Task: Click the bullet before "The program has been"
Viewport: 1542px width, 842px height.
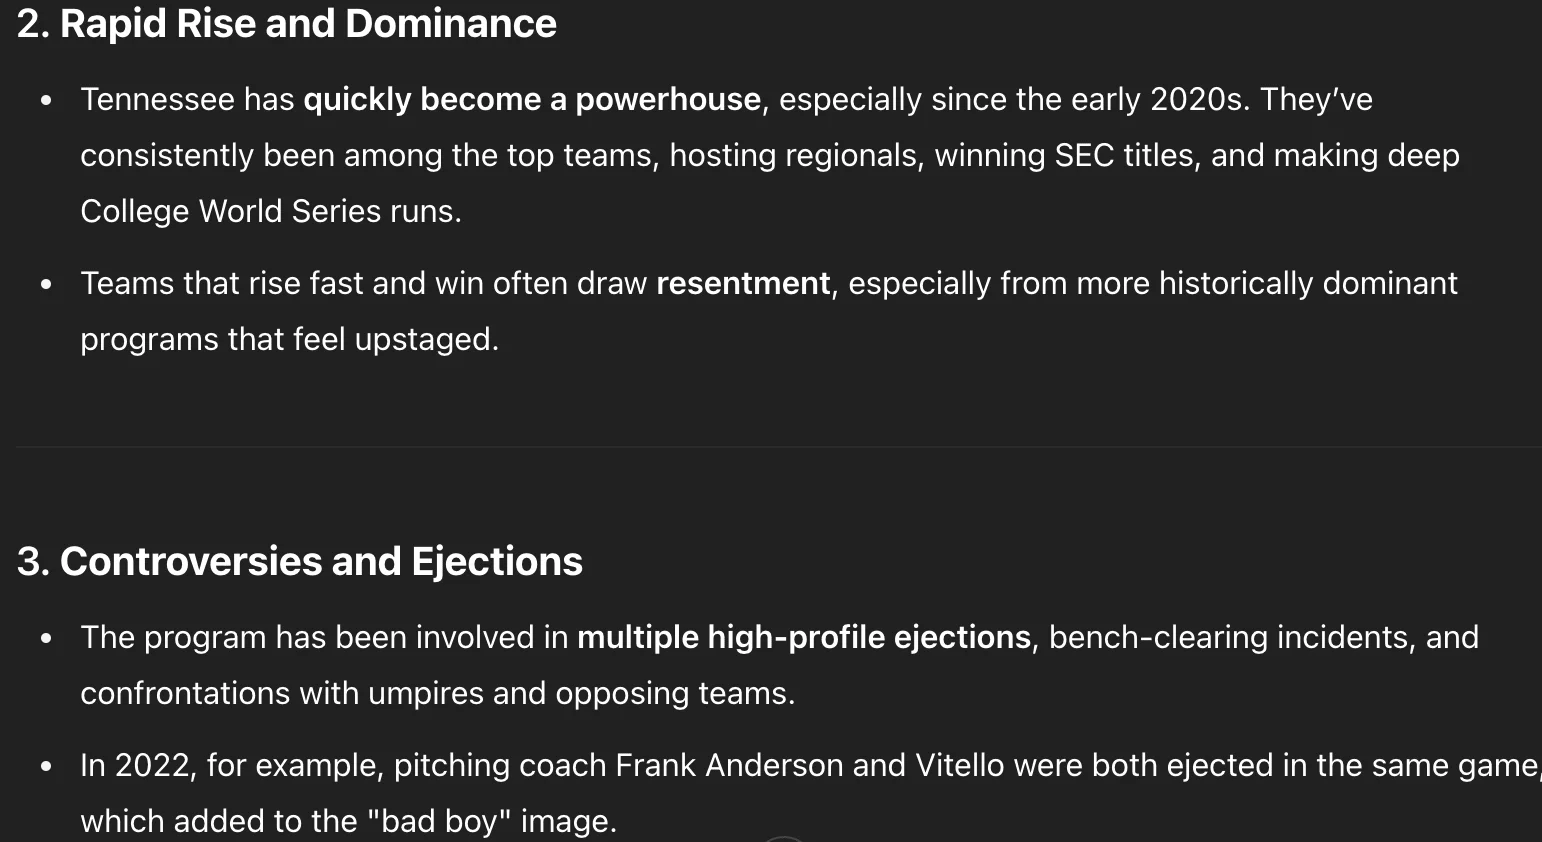Action: (46, 638)
